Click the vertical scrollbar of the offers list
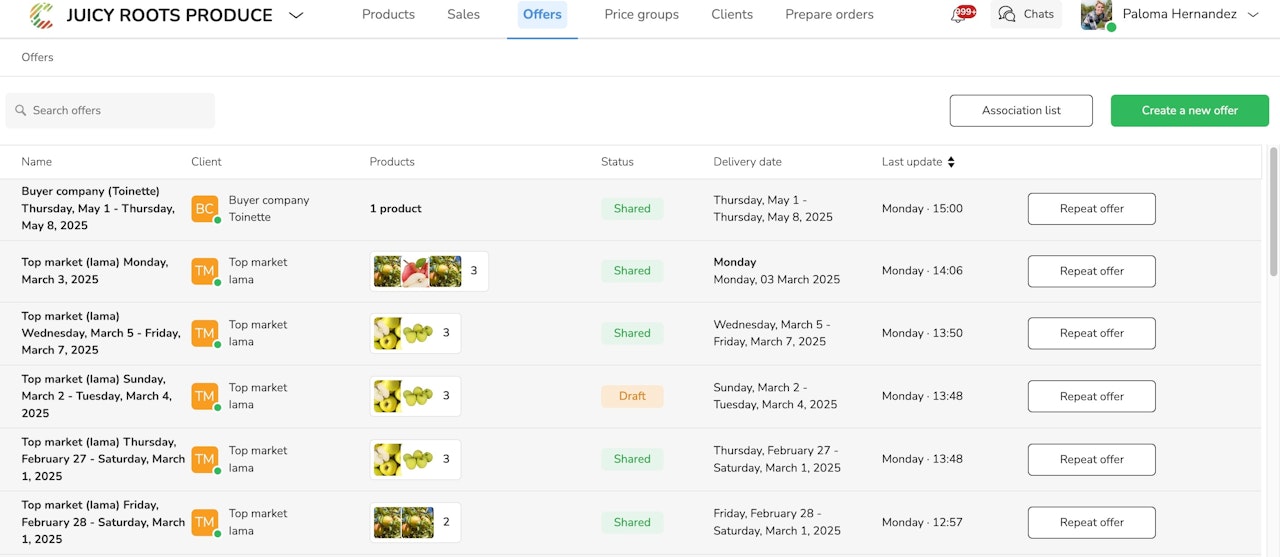This screenshot has width=1280, height=557. [x=1273, y=210]
